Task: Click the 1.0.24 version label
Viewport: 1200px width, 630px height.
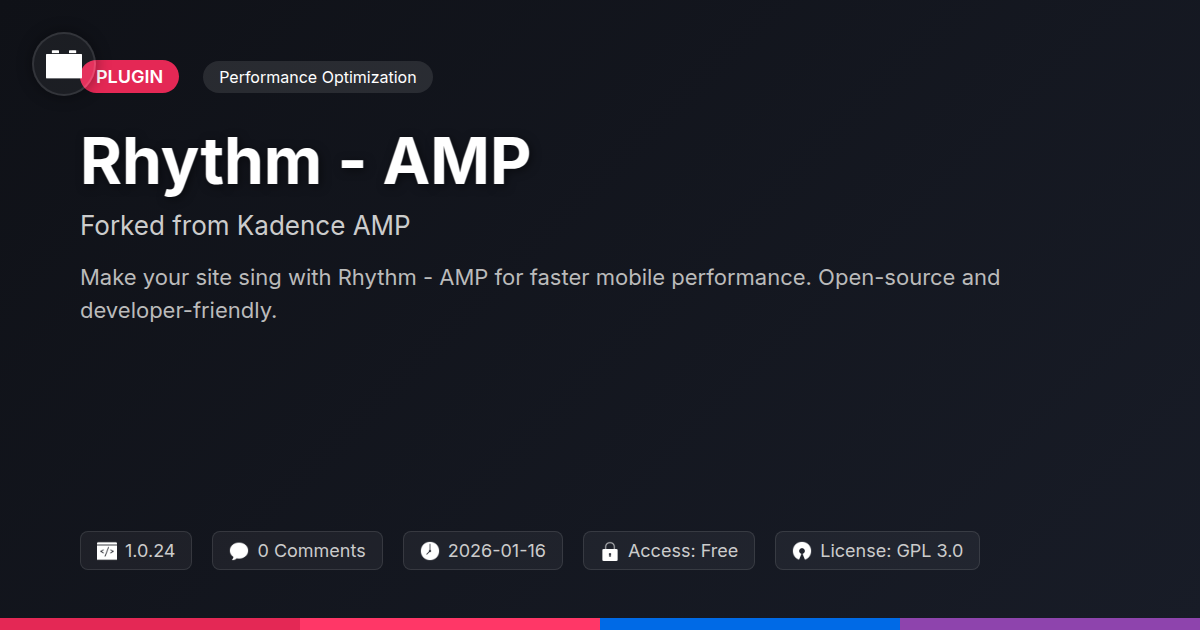Action: (150, 551)
